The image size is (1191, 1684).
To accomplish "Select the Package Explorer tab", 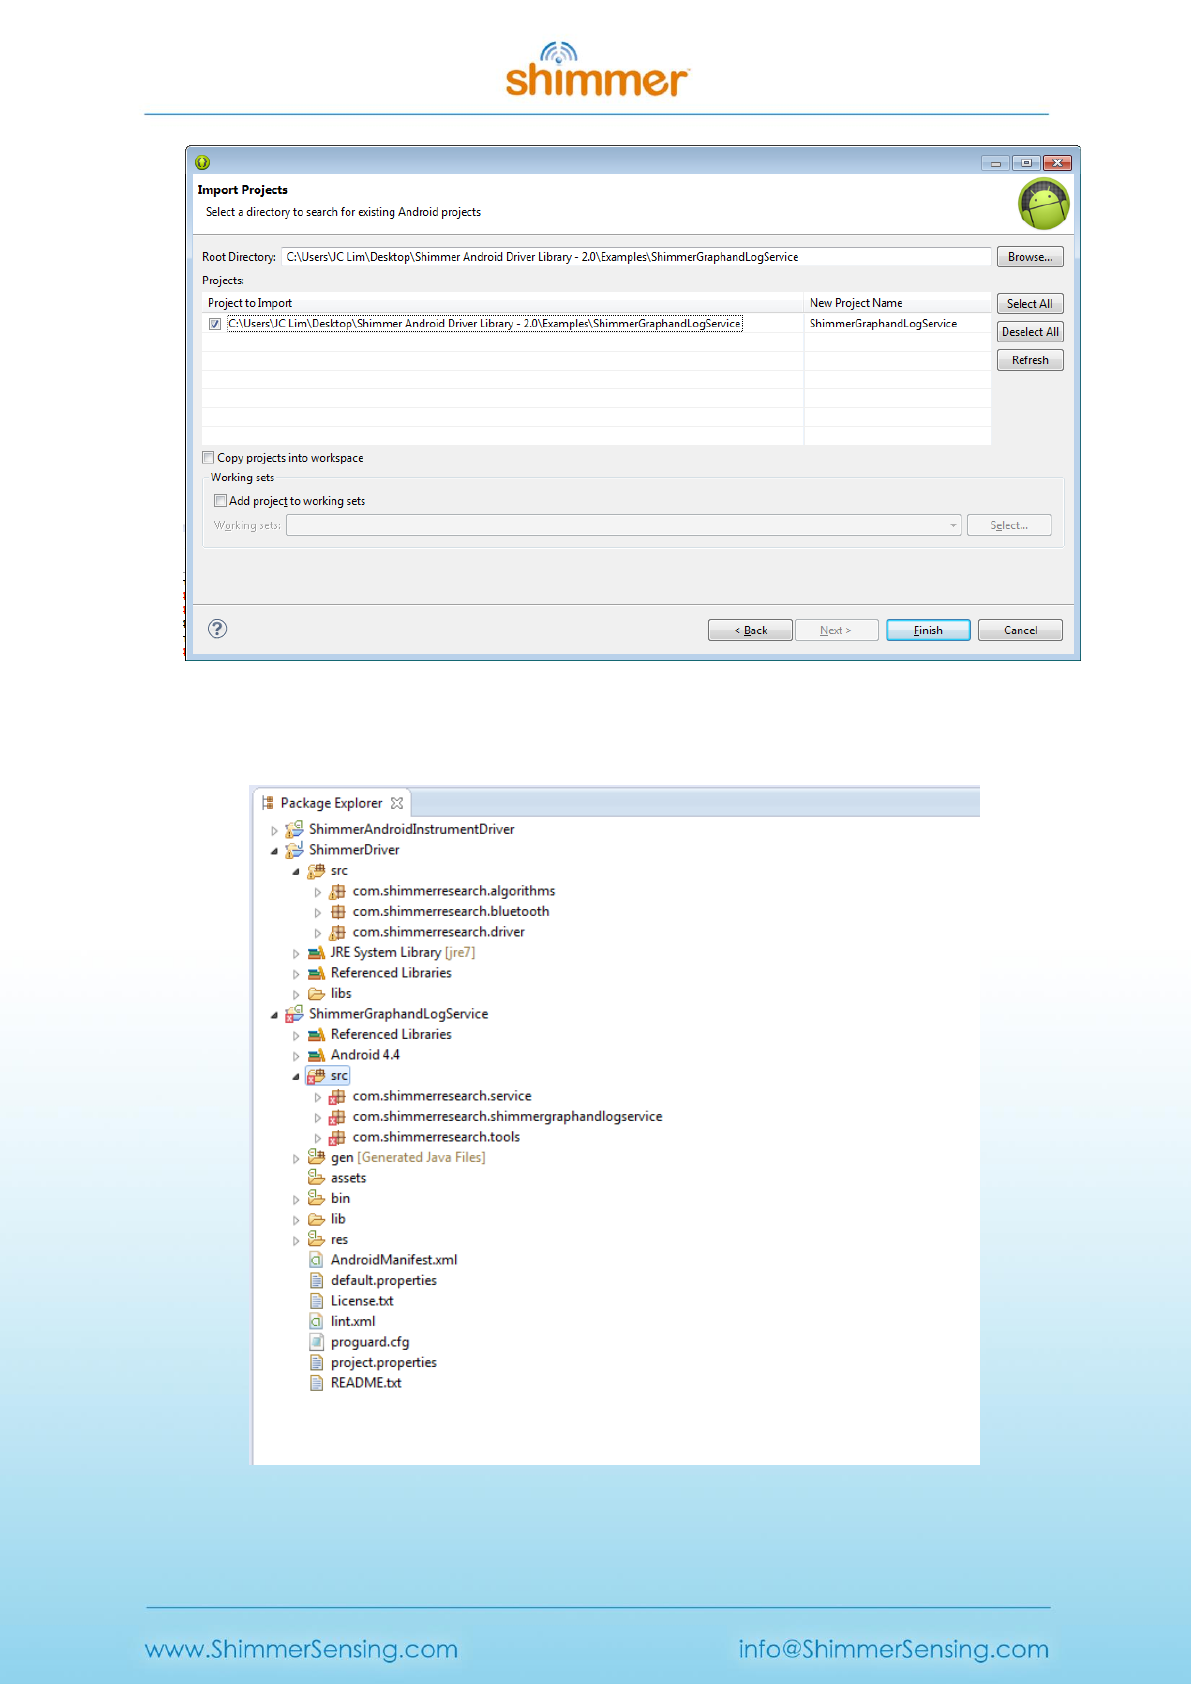I will 331,803.
